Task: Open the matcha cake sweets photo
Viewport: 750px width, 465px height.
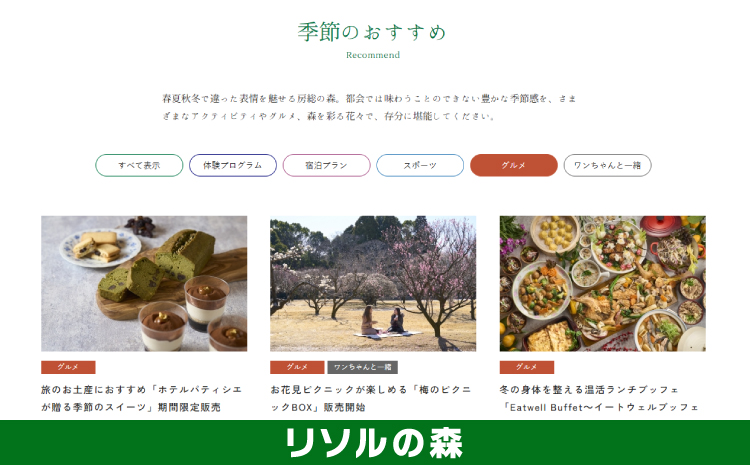Action: pyautogui.click(x=144, y=284)
